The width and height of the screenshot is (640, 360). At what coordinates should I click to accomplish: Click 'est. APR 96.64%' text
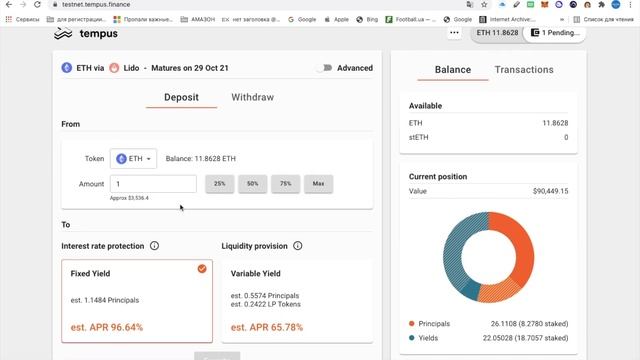tap(107, 327)
